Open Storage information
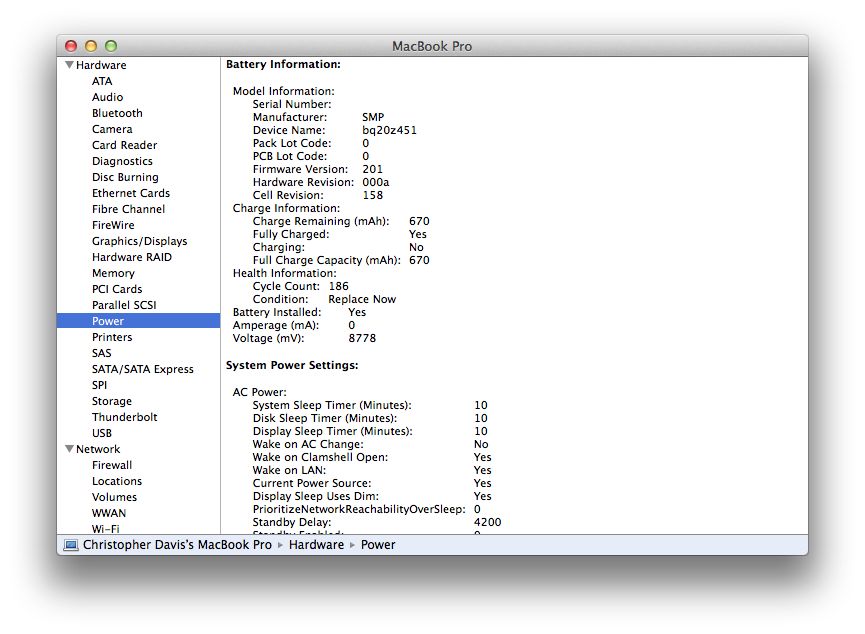 click(112, 401)
